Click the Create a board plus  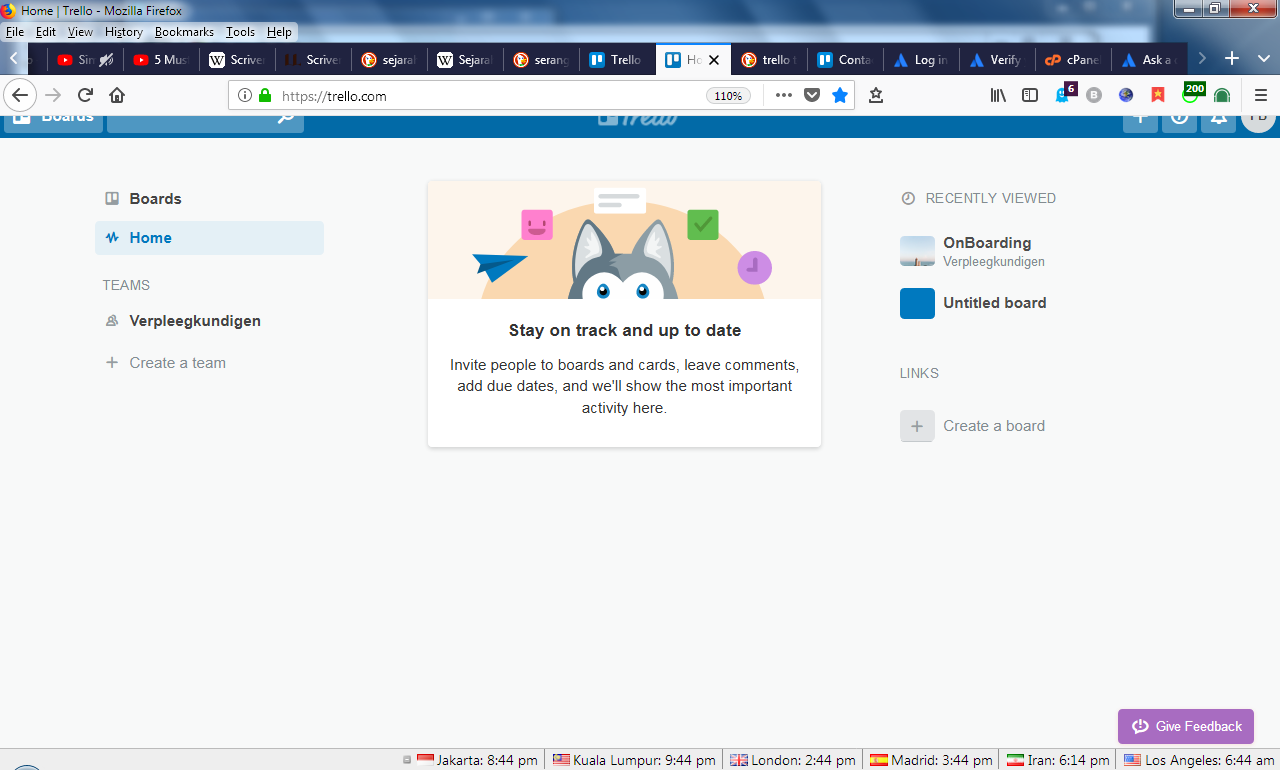pyautogui.click(x=917, y=426)
